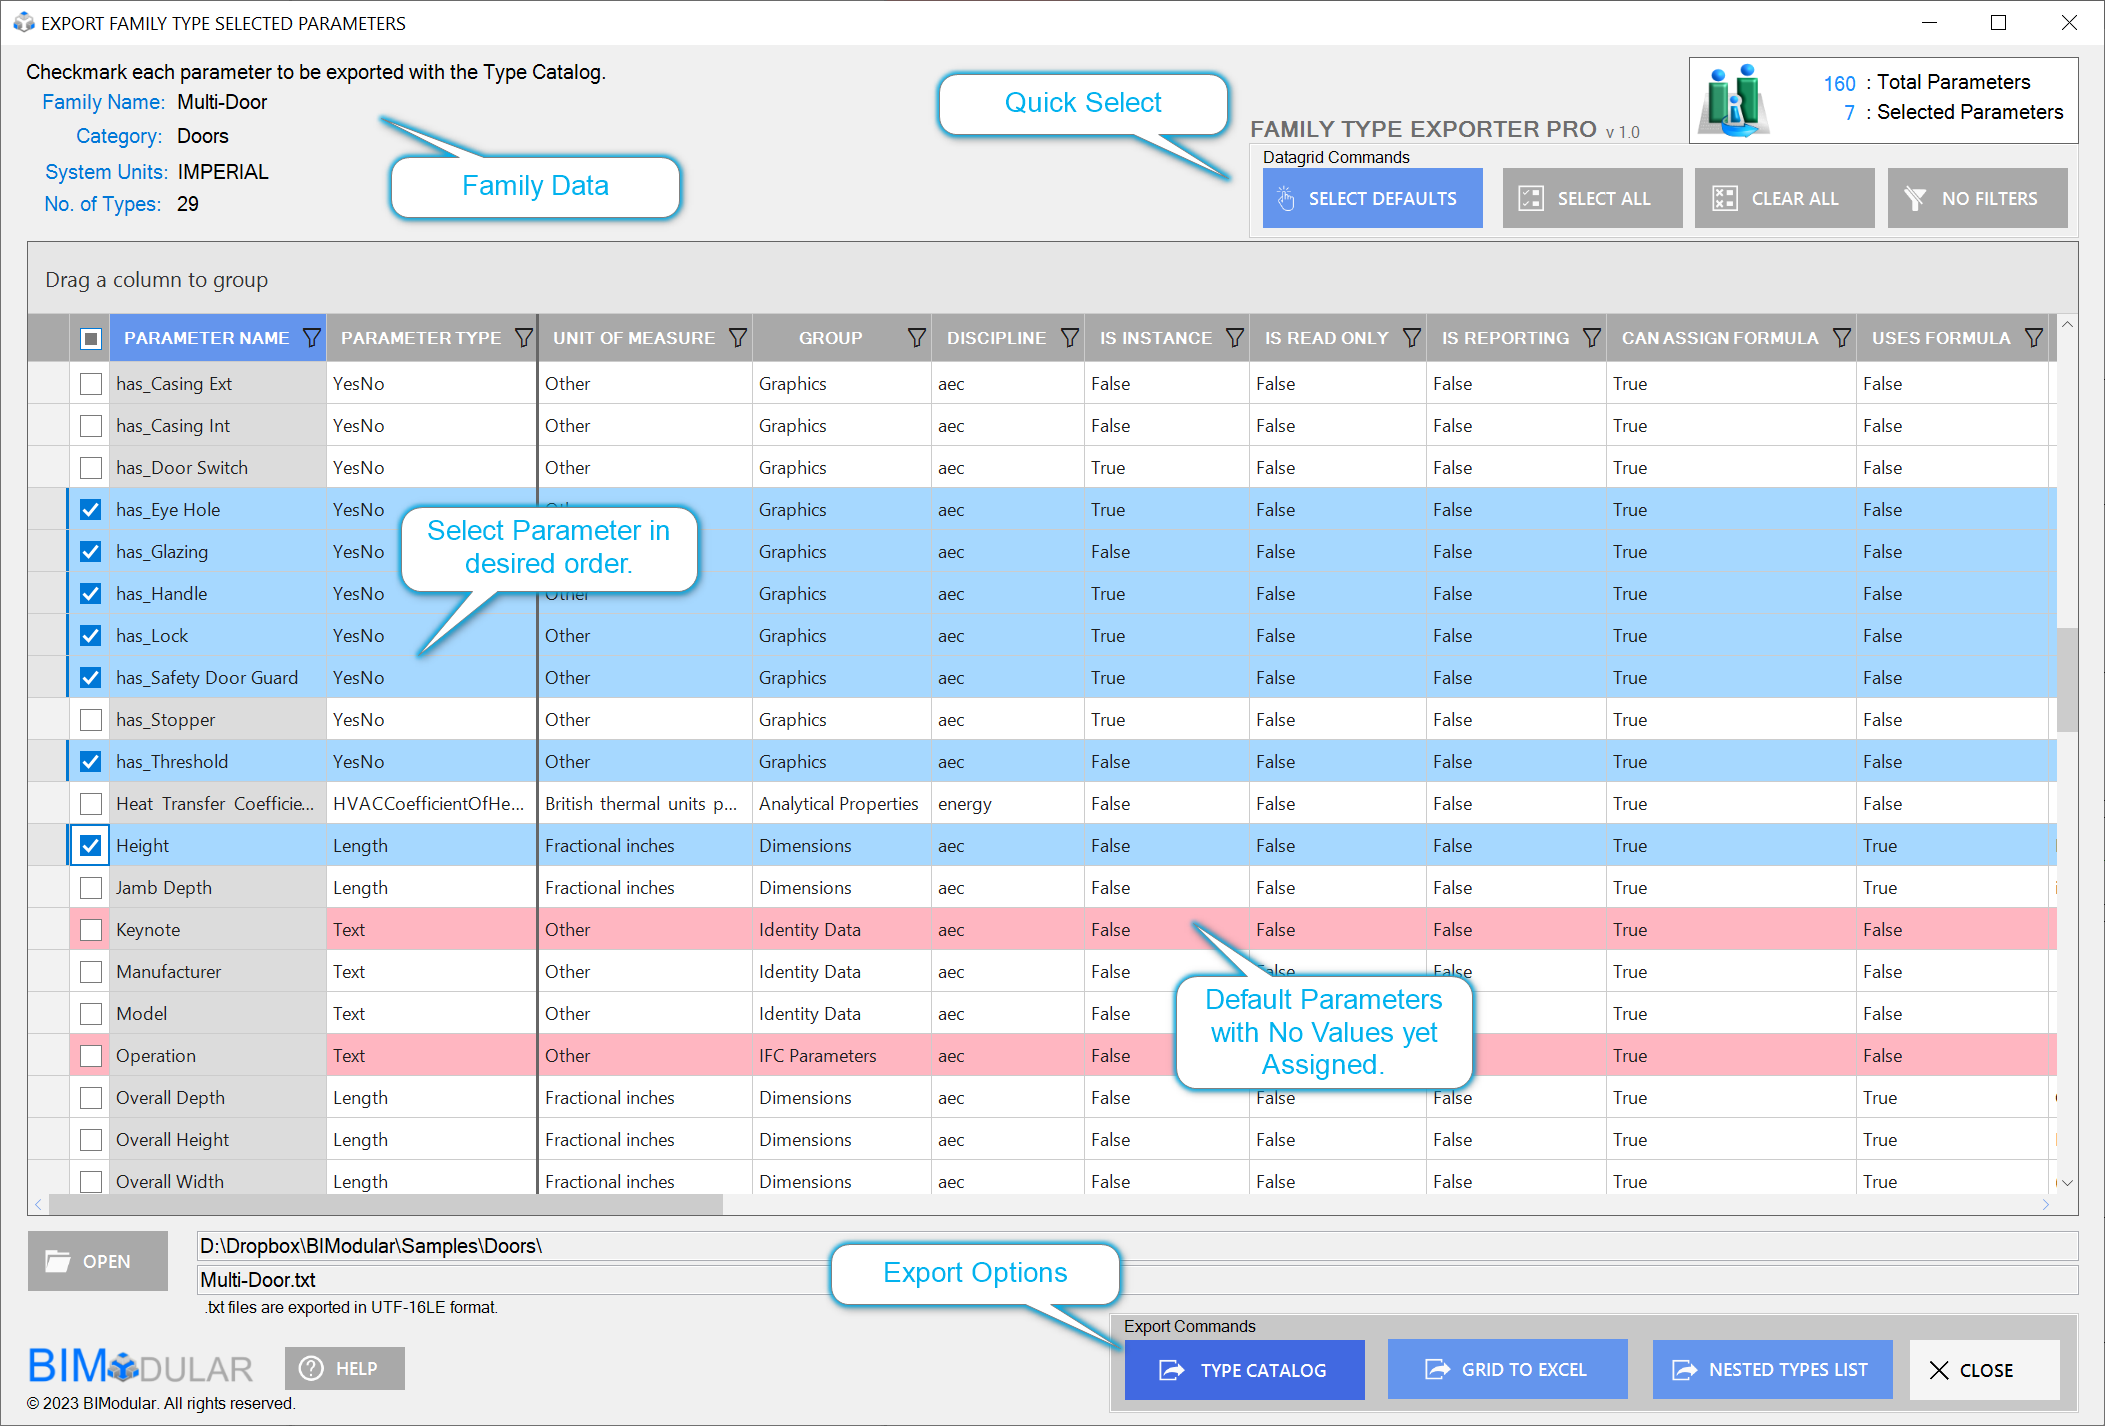Click the horizontal scrollbar thumb below the grid
This screenshot has height=1426, width=2105.
pyautogui.click(x=385, y=1205)
